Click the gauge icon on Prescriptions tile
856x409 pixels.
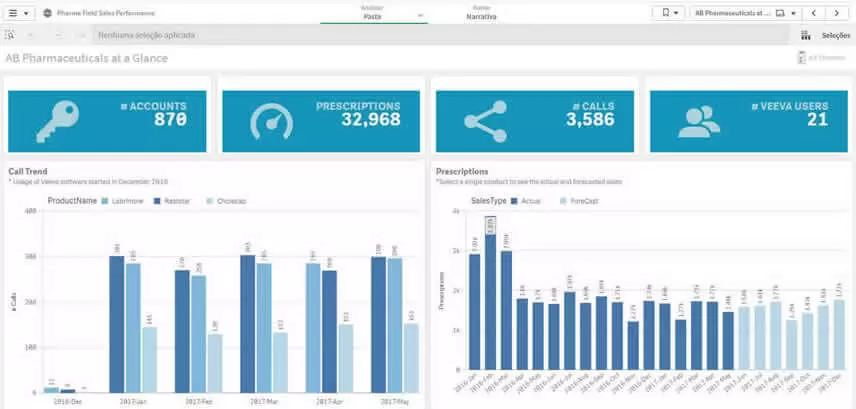pos(270,120)
